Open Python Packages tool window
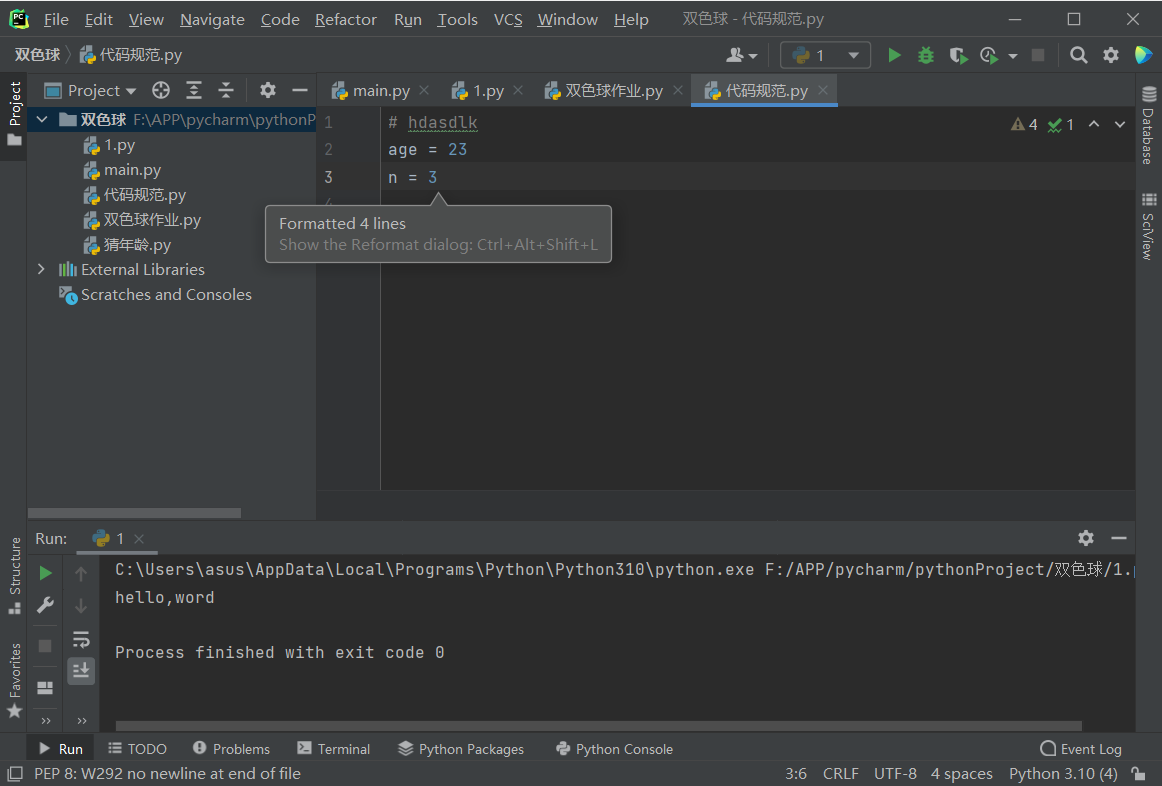The height and width of the screenshot is (786, 1162). point(461,749)
